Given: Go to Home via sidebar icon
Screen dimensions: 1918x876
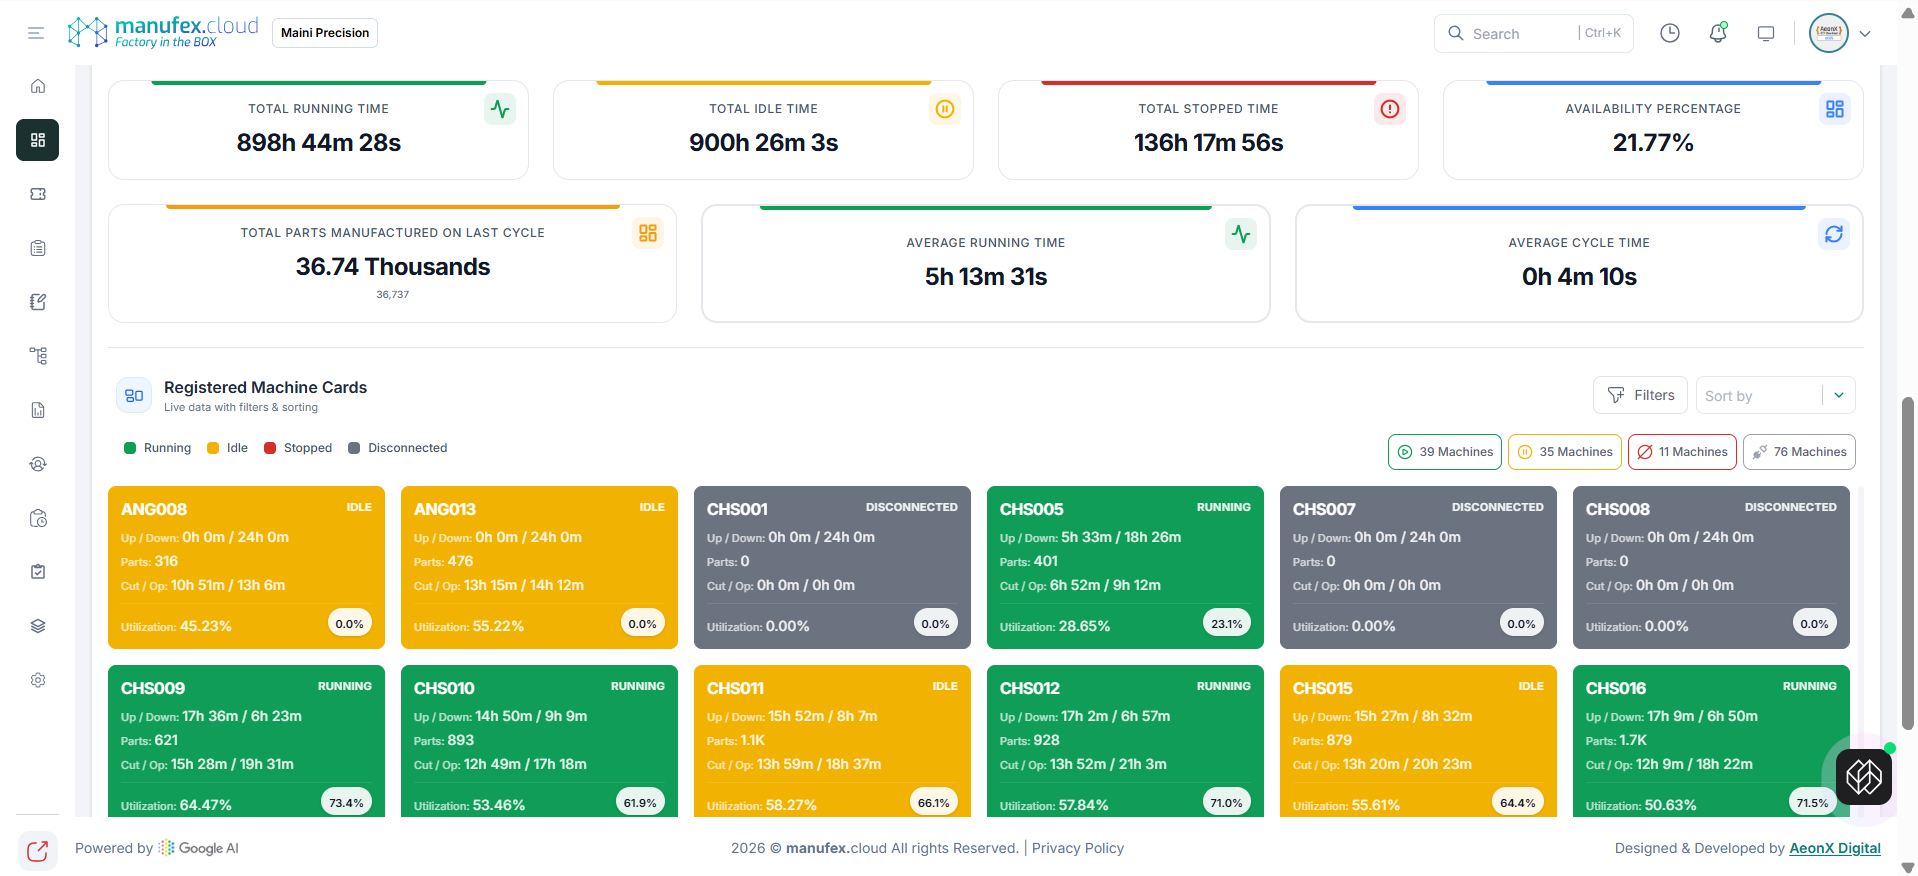Looking at the screenshot, I should [38, 86].
